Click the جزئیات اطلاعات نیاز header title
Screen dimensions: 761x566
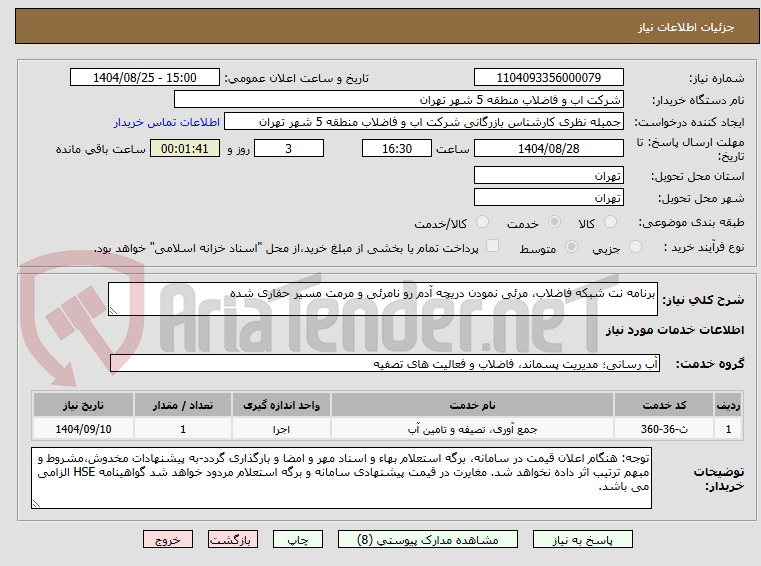(x=686, y=27)
